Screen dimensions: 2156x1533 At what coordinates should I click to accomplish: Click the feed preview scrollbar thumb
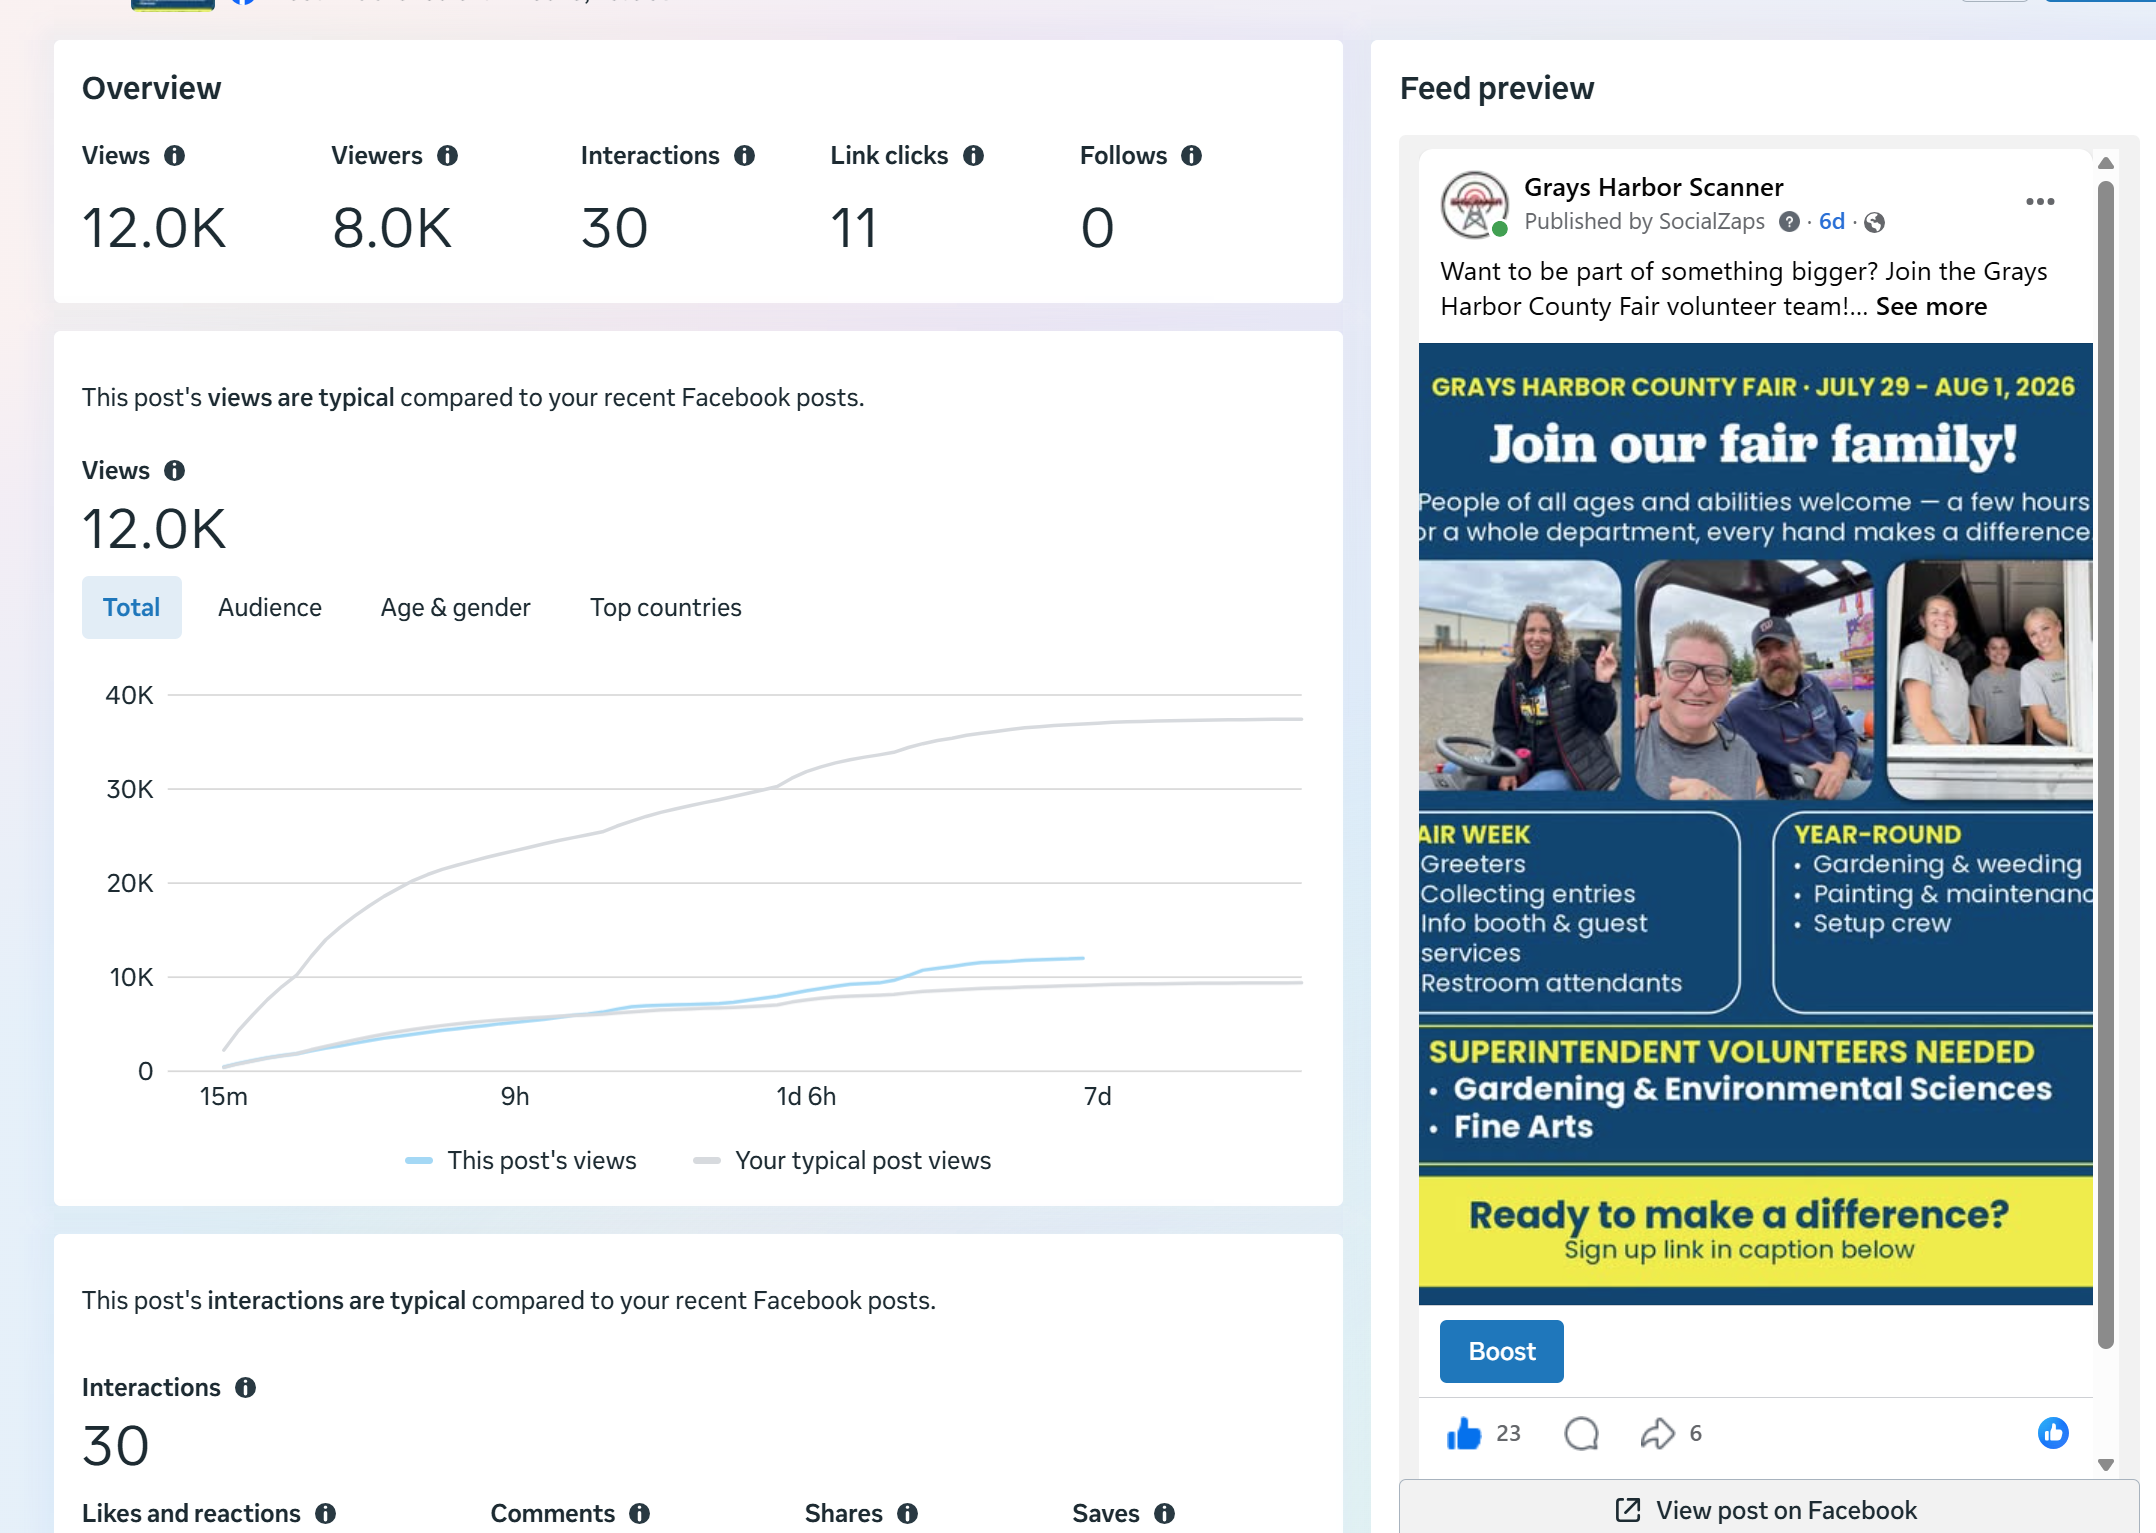click(x=2106, y=765)
